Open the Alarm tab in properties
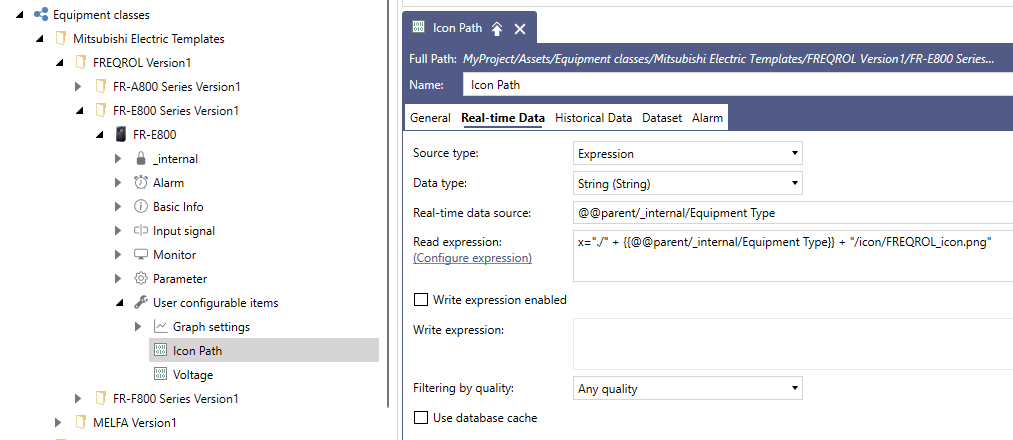1013x440 pixels. 707,118
